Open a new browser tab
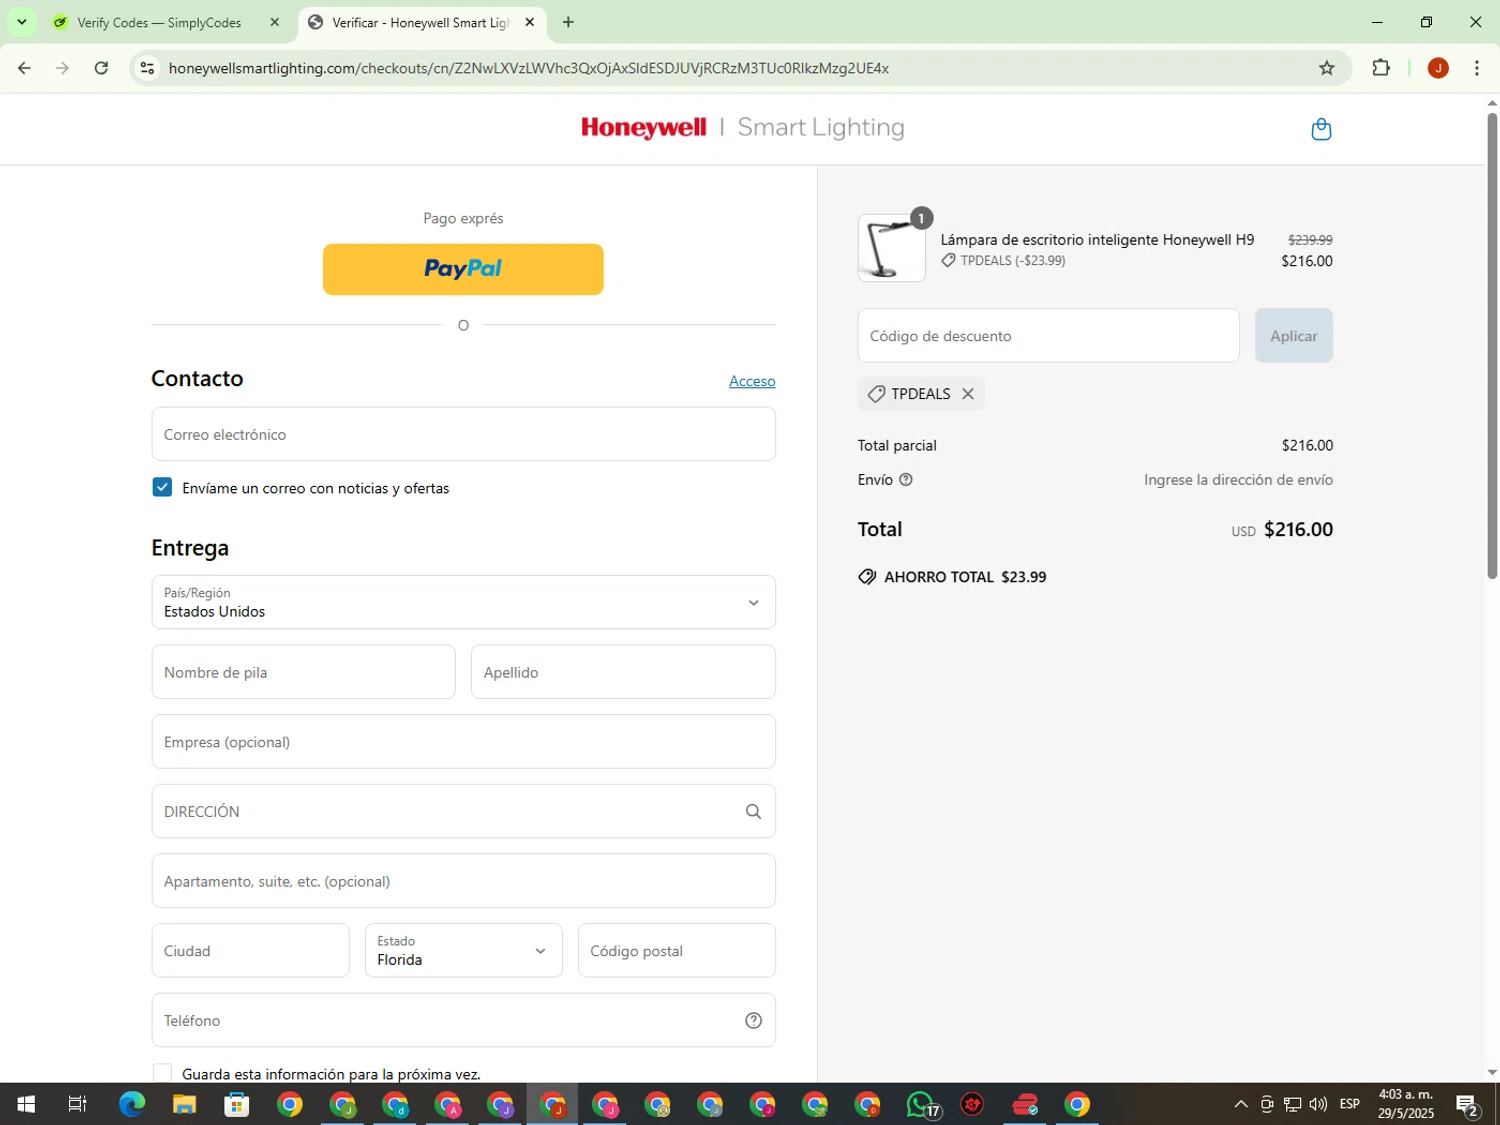This screenshot has height=1125, width=1500. click(568, 22)
